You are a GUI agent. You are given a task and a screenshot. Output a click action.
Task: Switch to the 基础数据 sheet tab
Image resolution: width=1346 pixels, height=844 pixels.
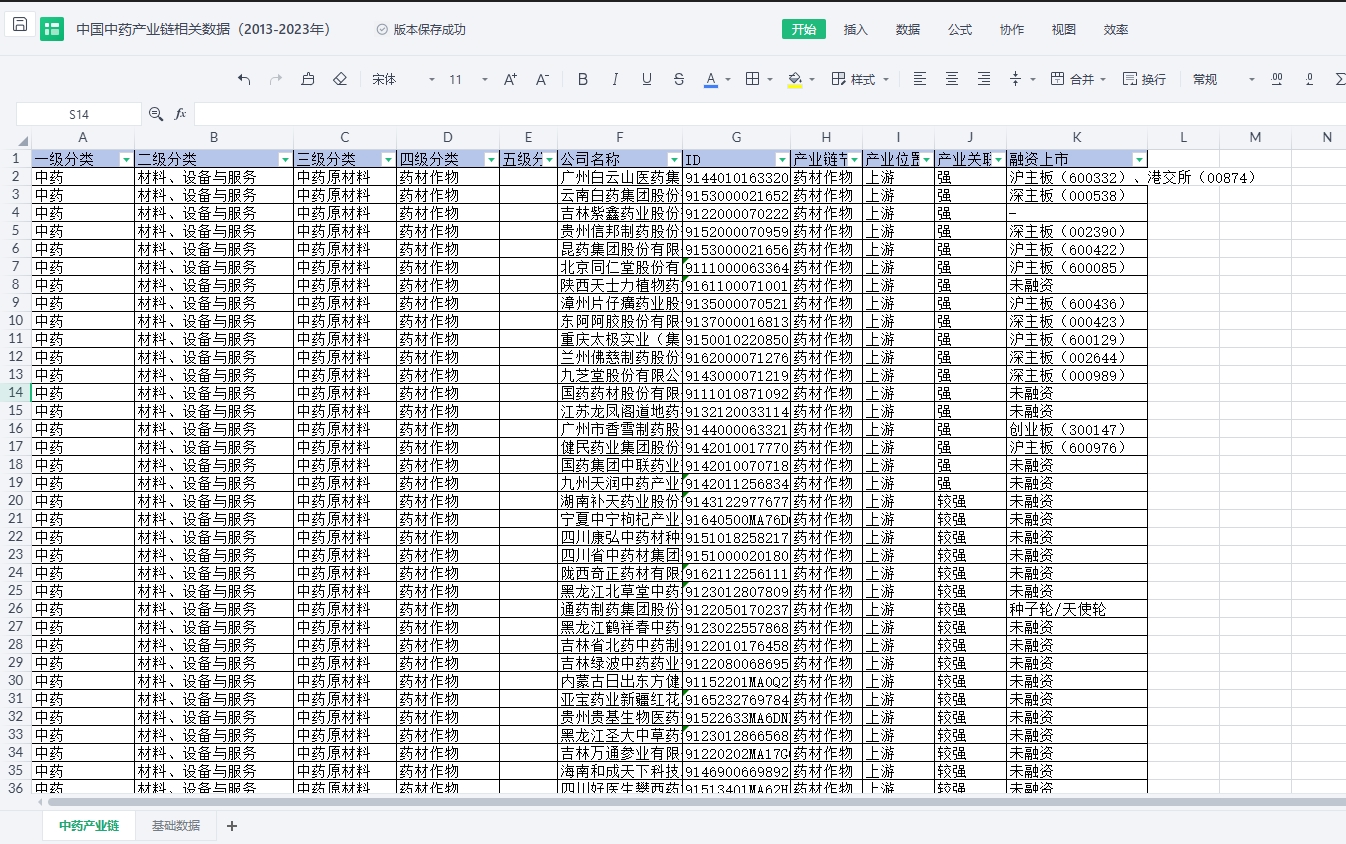point(176,825)
